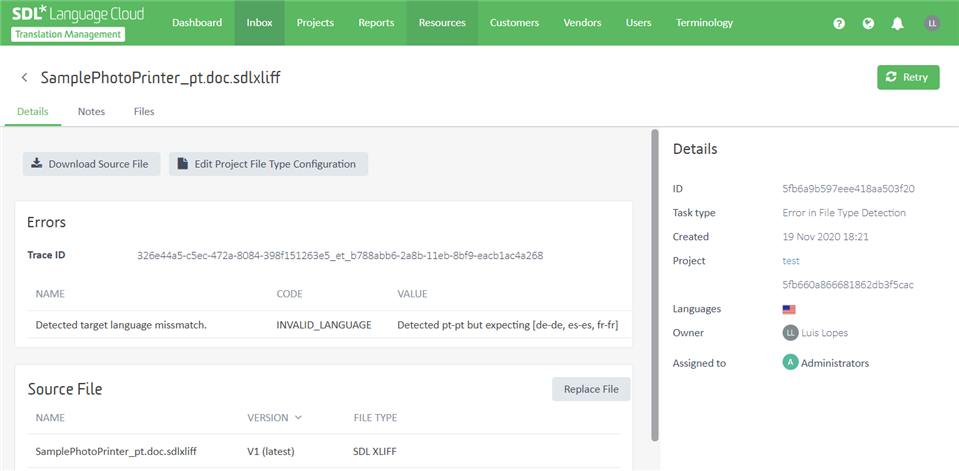Click the CODE column header

pos(291,294)
